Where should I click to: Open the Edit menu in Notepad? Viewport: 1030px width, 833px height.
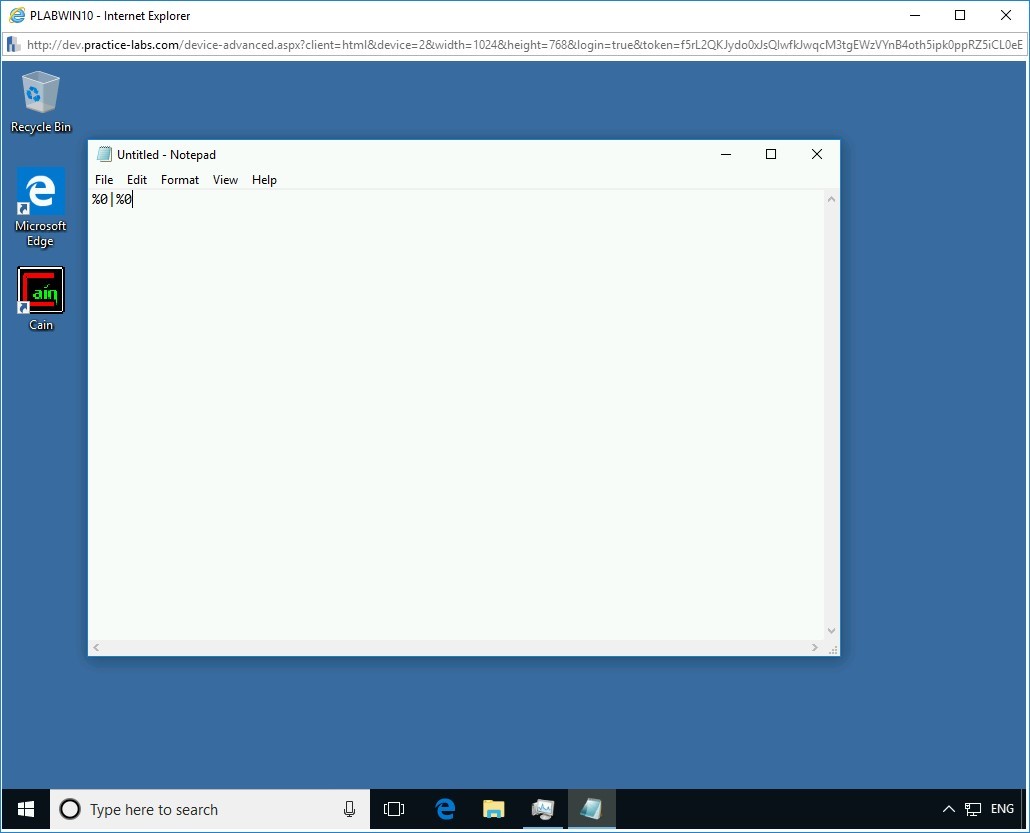(137, 180)
